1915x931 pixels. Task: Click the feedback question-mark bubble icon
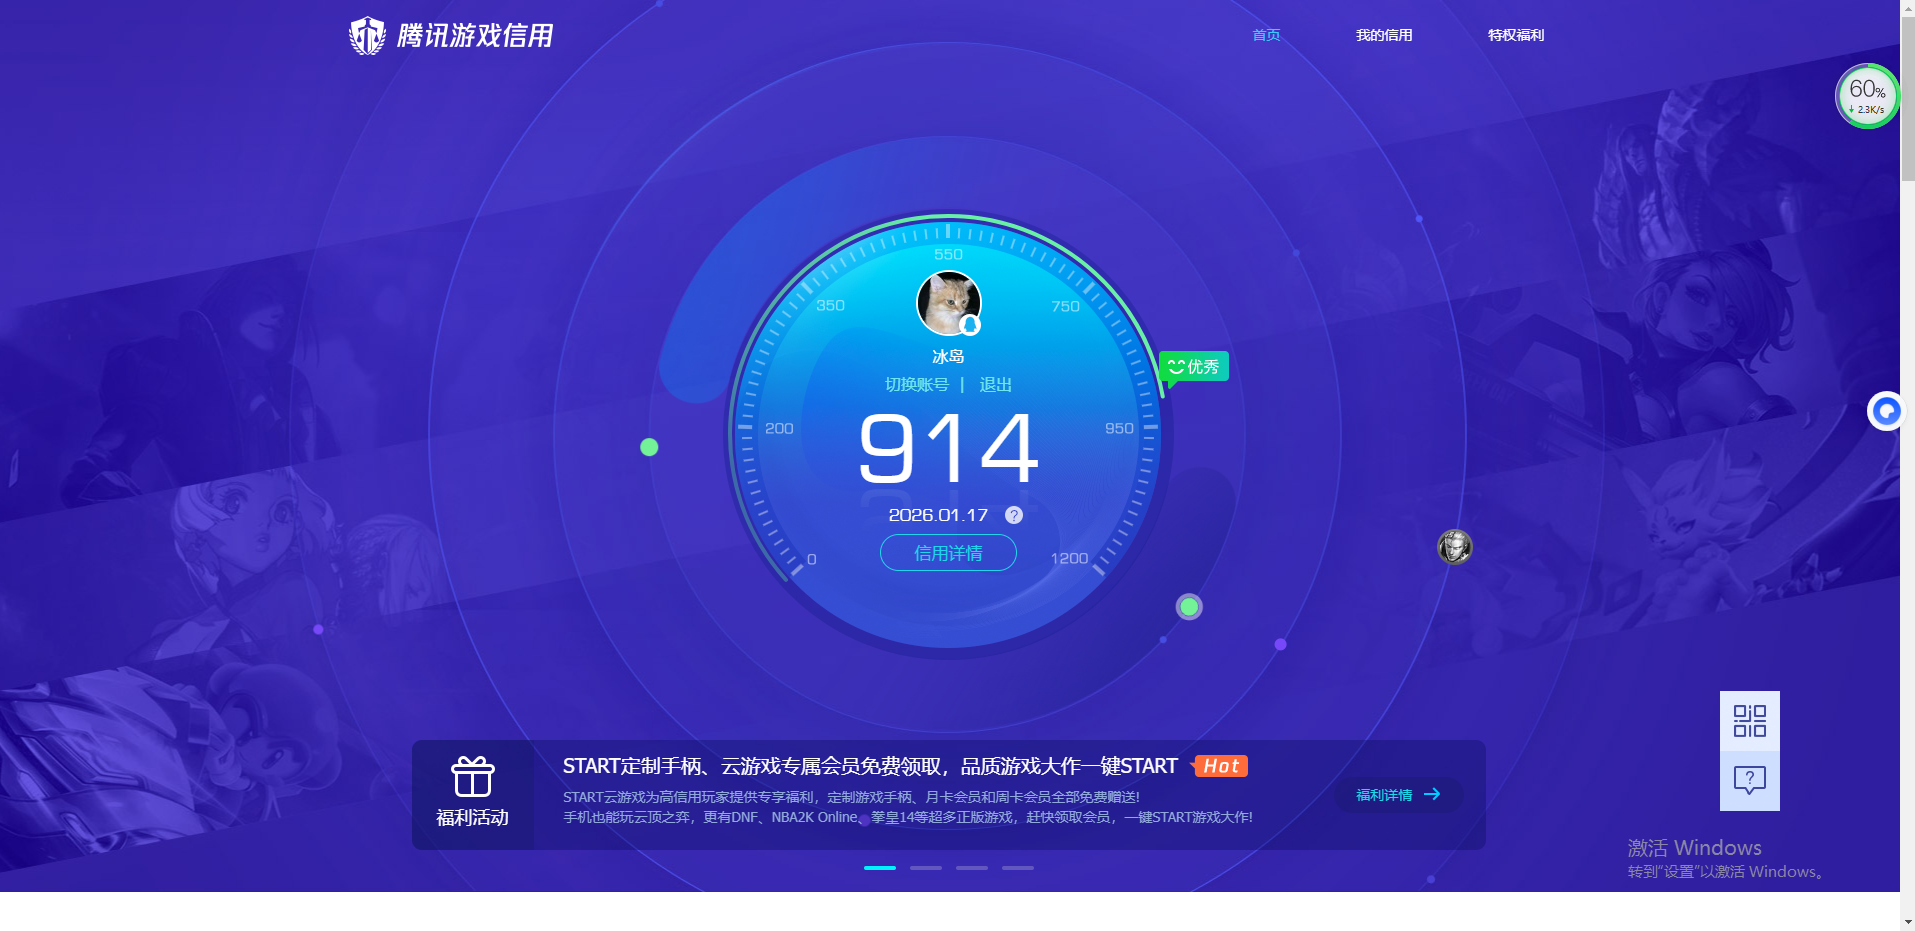pos(1748,779)
